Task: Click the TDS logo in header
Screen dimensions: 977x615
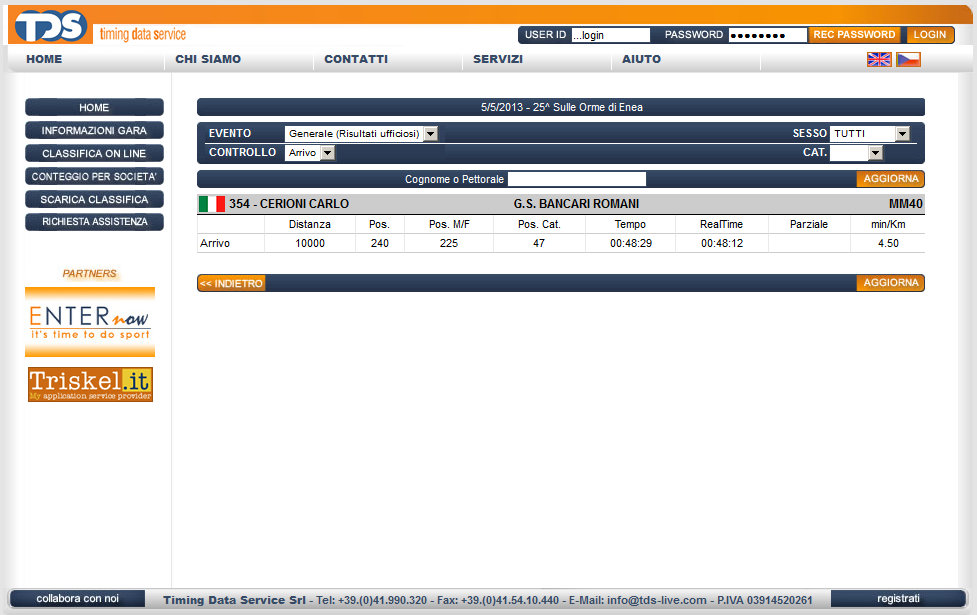Action: (50, 25)
